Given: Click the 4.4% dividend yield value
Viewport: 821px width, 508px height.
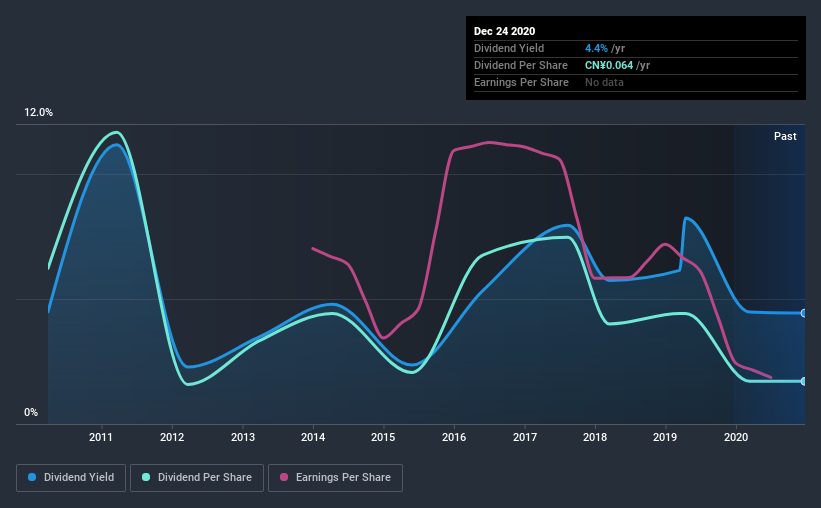Looking at the screenshot, I should click(596, 48).
